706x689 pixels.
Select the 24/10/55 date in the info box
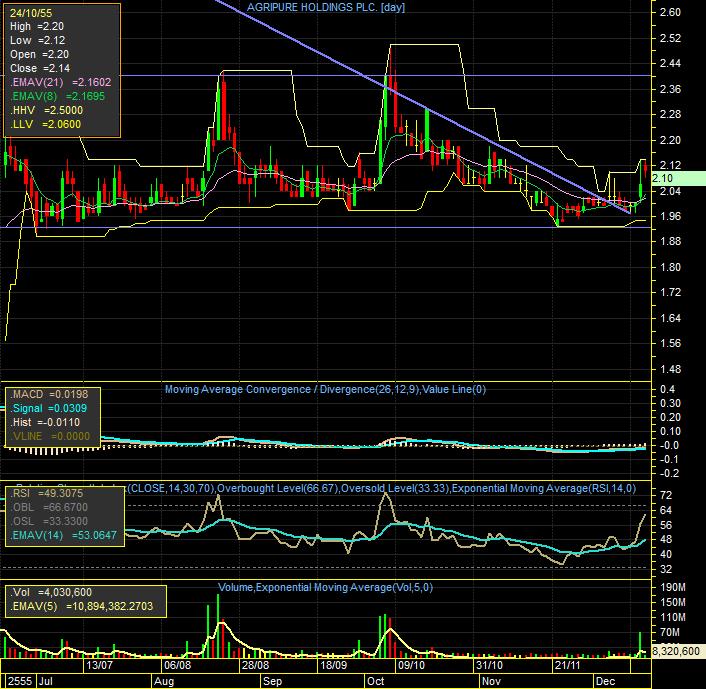[31, 13]
